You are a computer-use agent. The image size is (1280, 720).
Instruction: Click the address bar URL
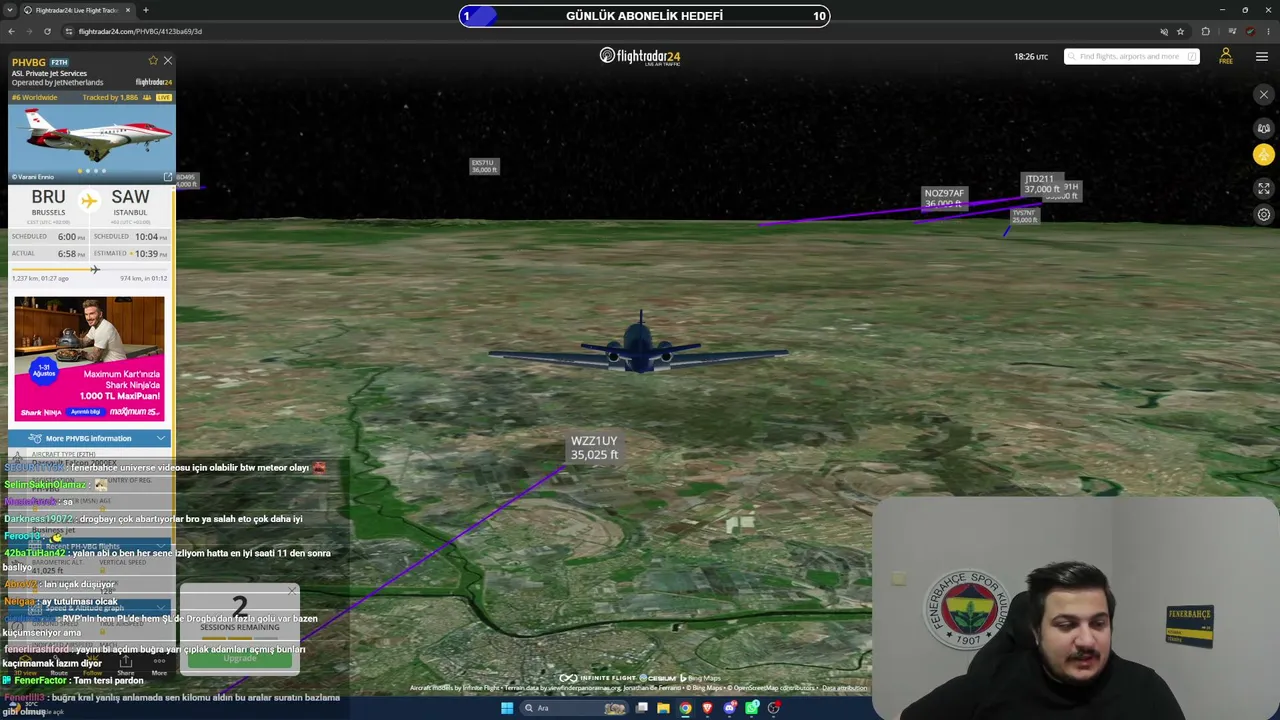[x=140, y=31]
